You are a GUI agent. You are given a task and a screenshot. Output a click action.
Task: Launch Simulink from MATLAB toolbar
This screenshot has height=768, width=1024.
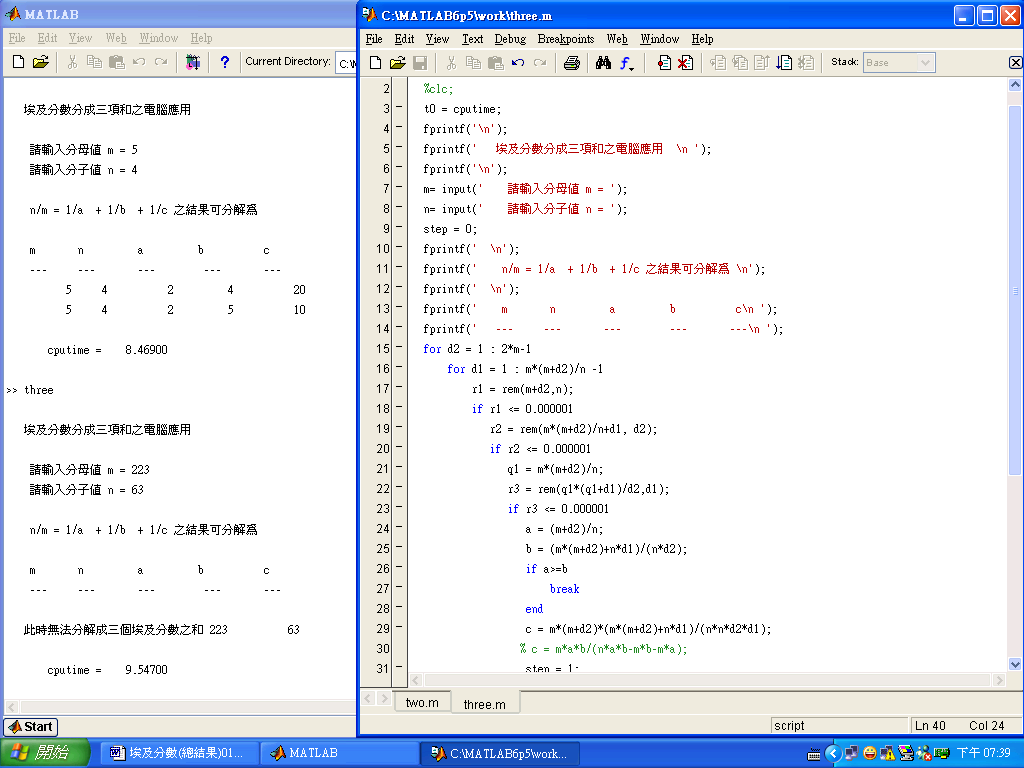(193, 62)
